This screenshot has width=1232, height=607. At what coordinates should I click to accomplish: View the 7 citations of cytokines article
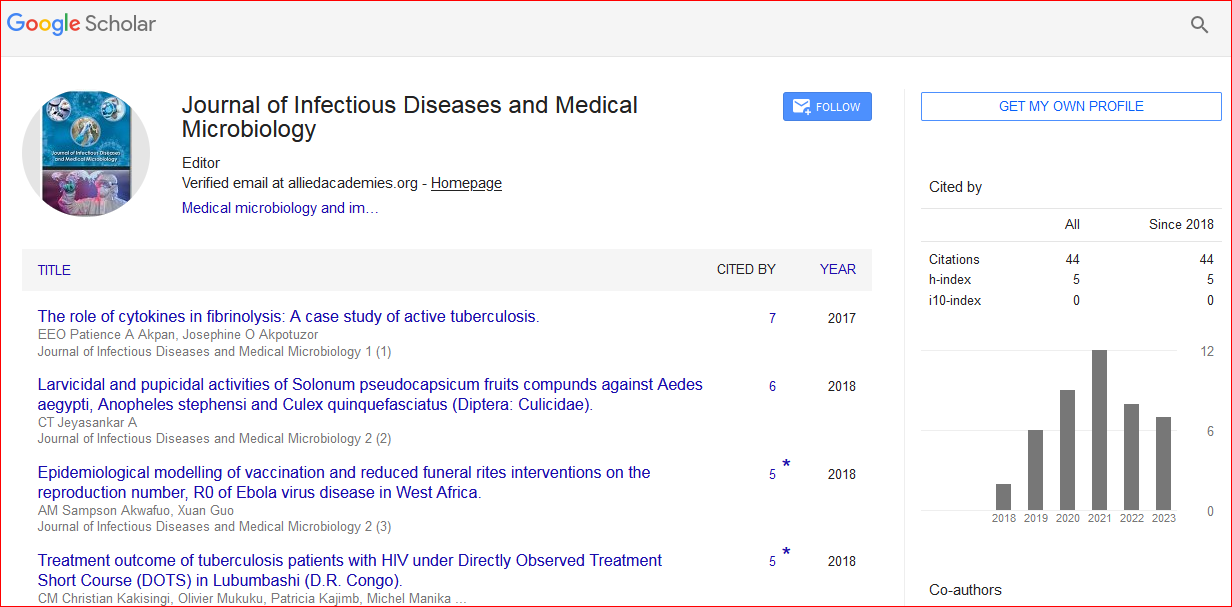pyautogui.click(x=772, y=318)
